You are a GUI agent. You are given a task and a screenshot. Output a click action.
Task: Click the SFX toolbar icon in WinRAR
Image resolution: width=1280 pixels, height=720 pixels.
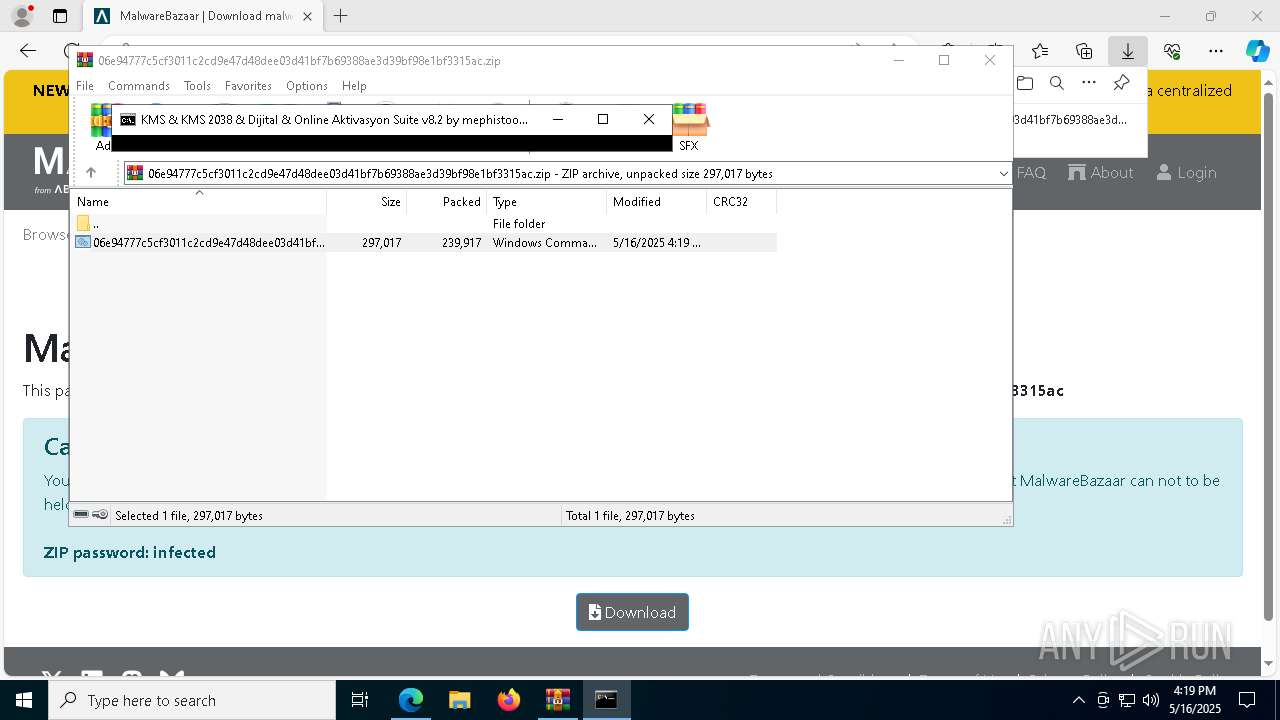point(689,127)
